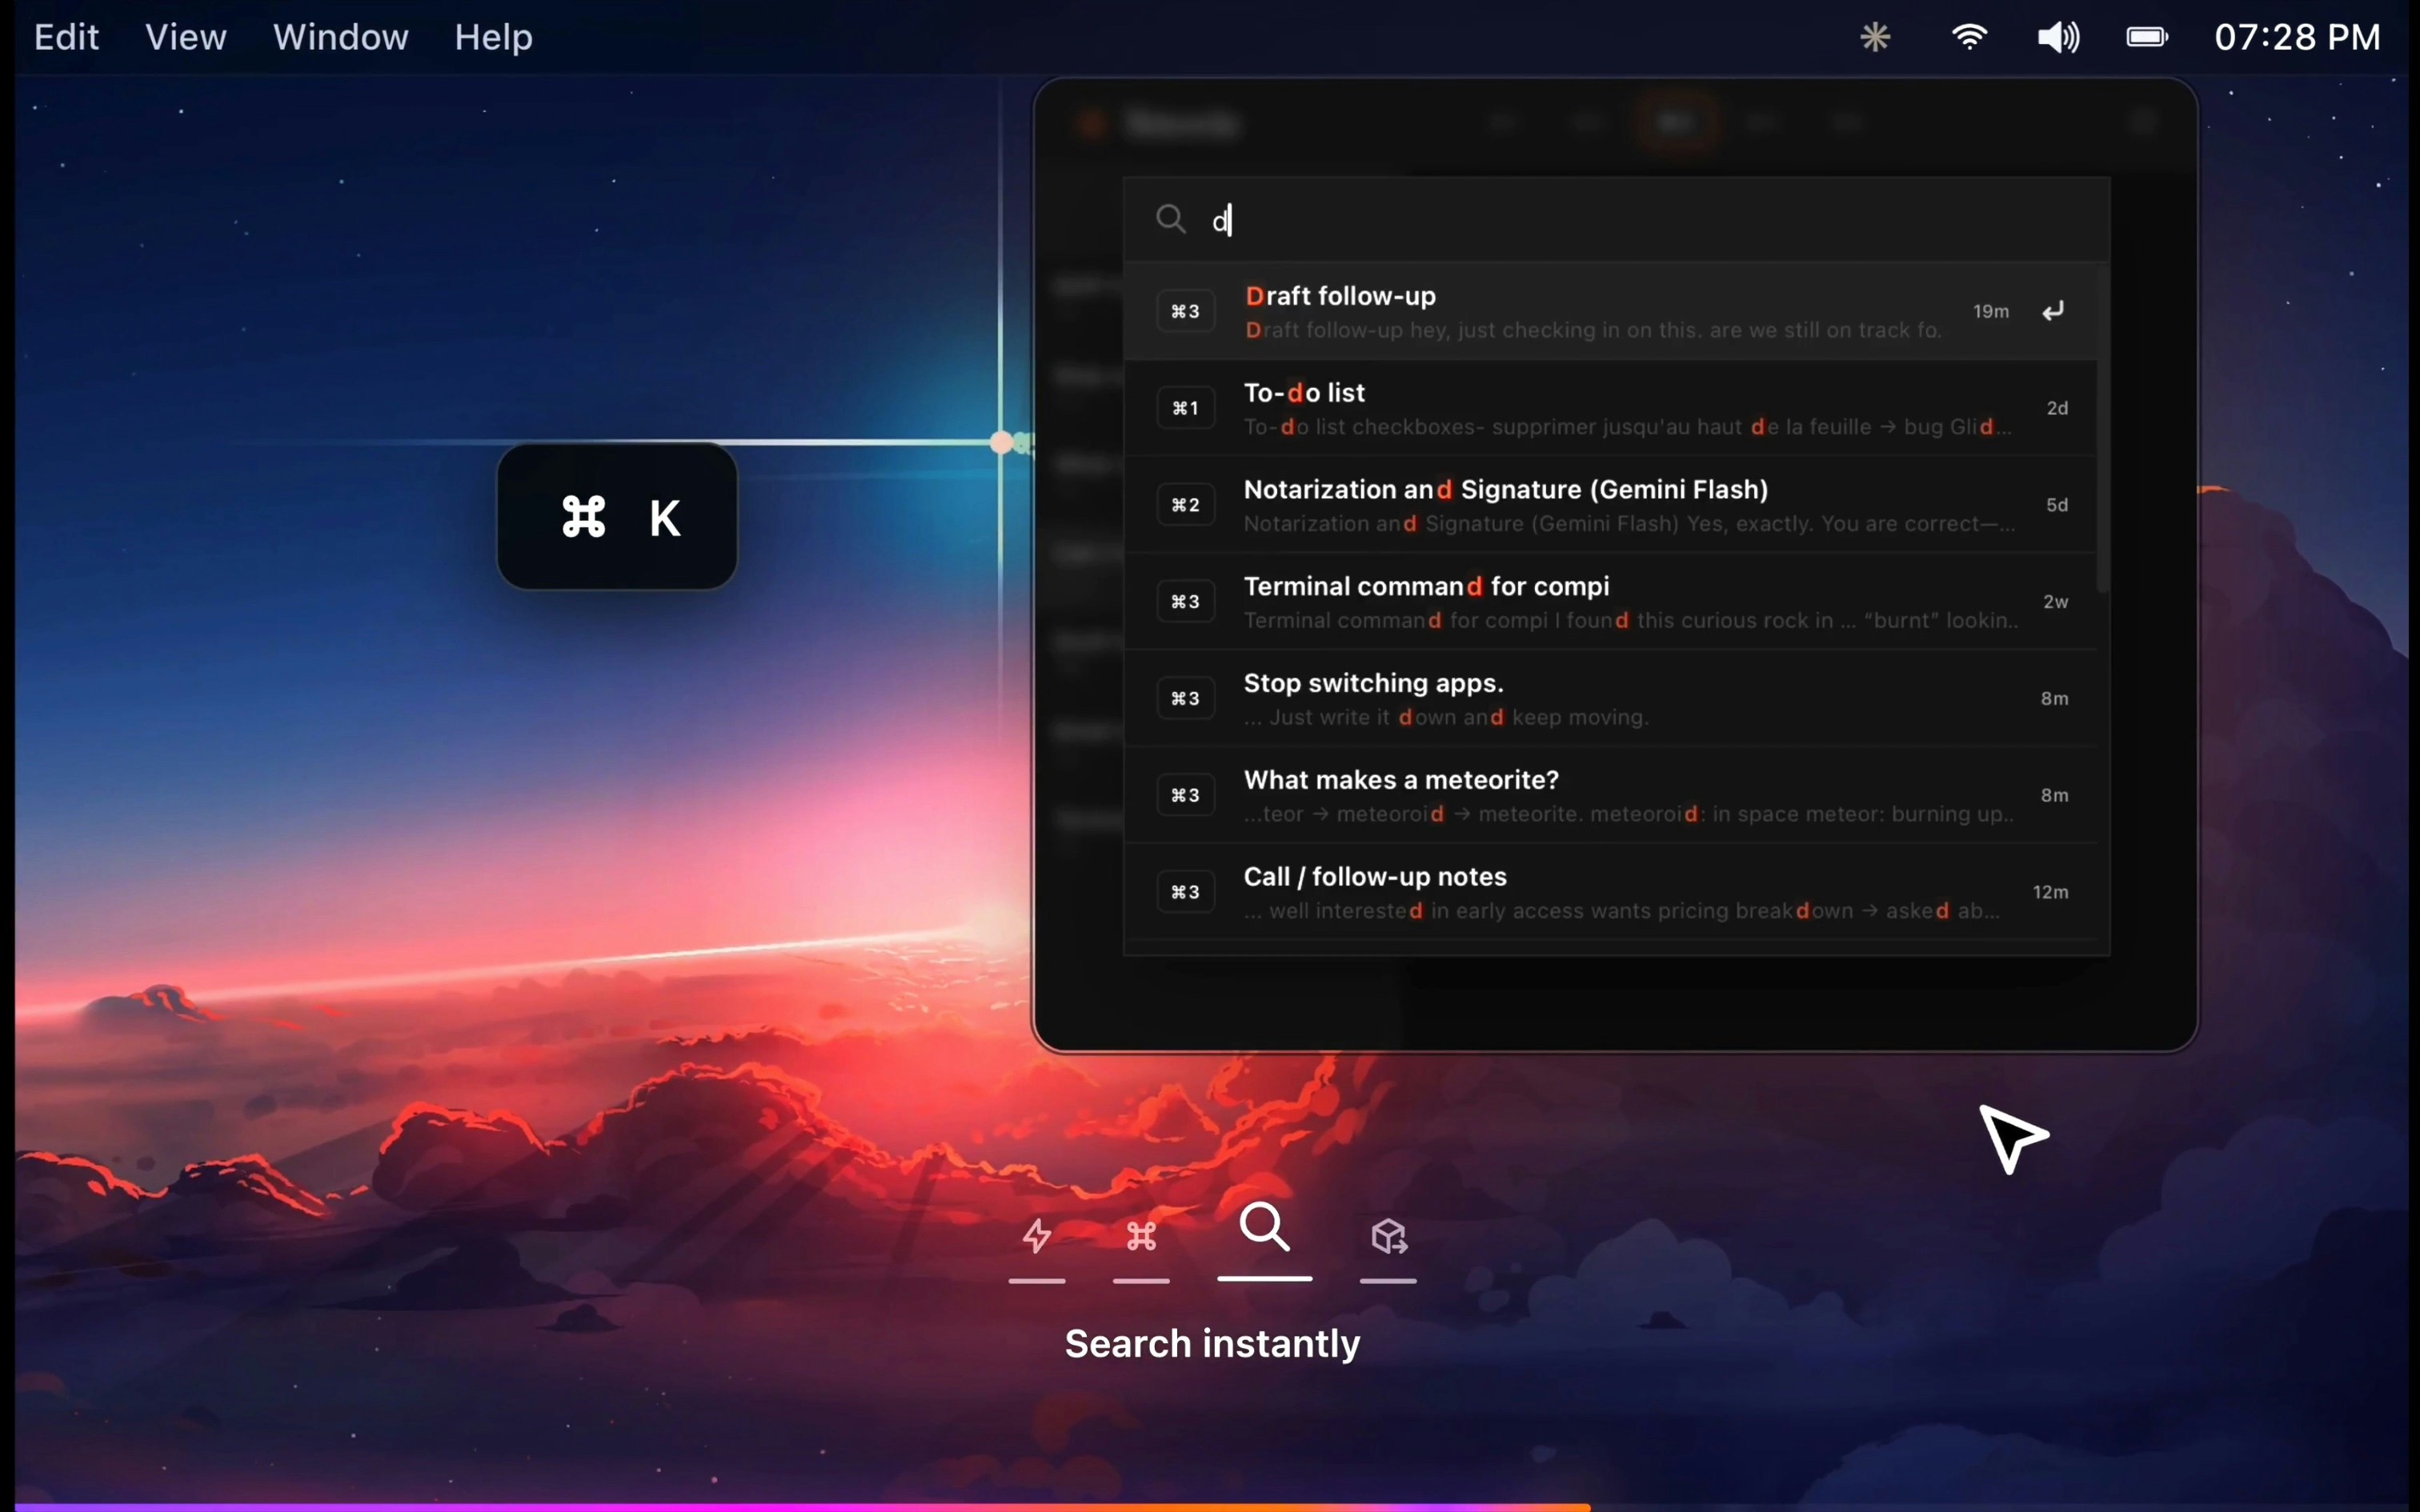Click the command-key shortcuts icon

tap(1140, 1236)
